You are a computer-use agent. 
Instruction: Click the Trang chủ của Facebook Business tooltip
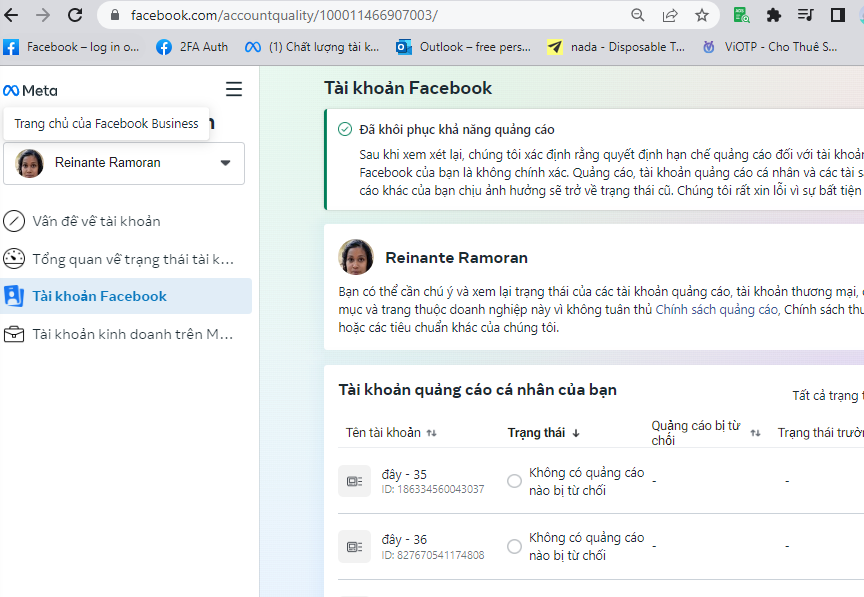point(106,123)
